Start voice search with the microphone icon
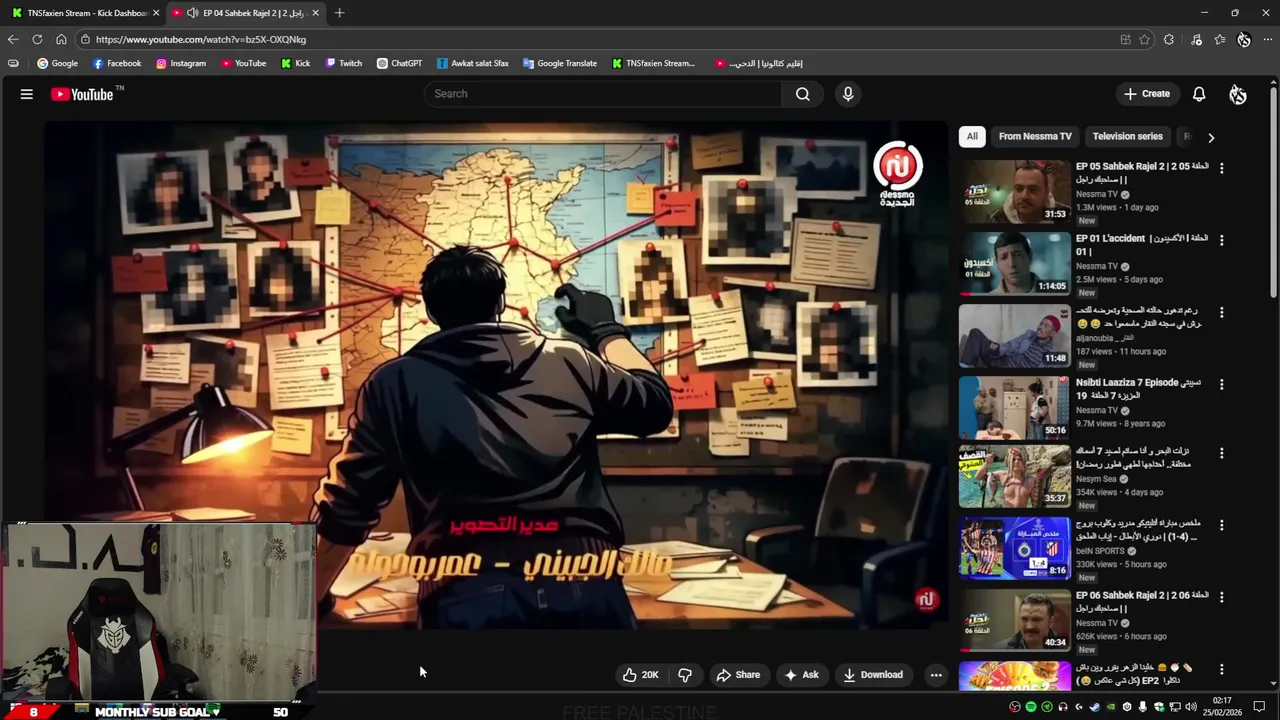The width and height of the screenshot is (1280, 720). click(x=848, y=94)
